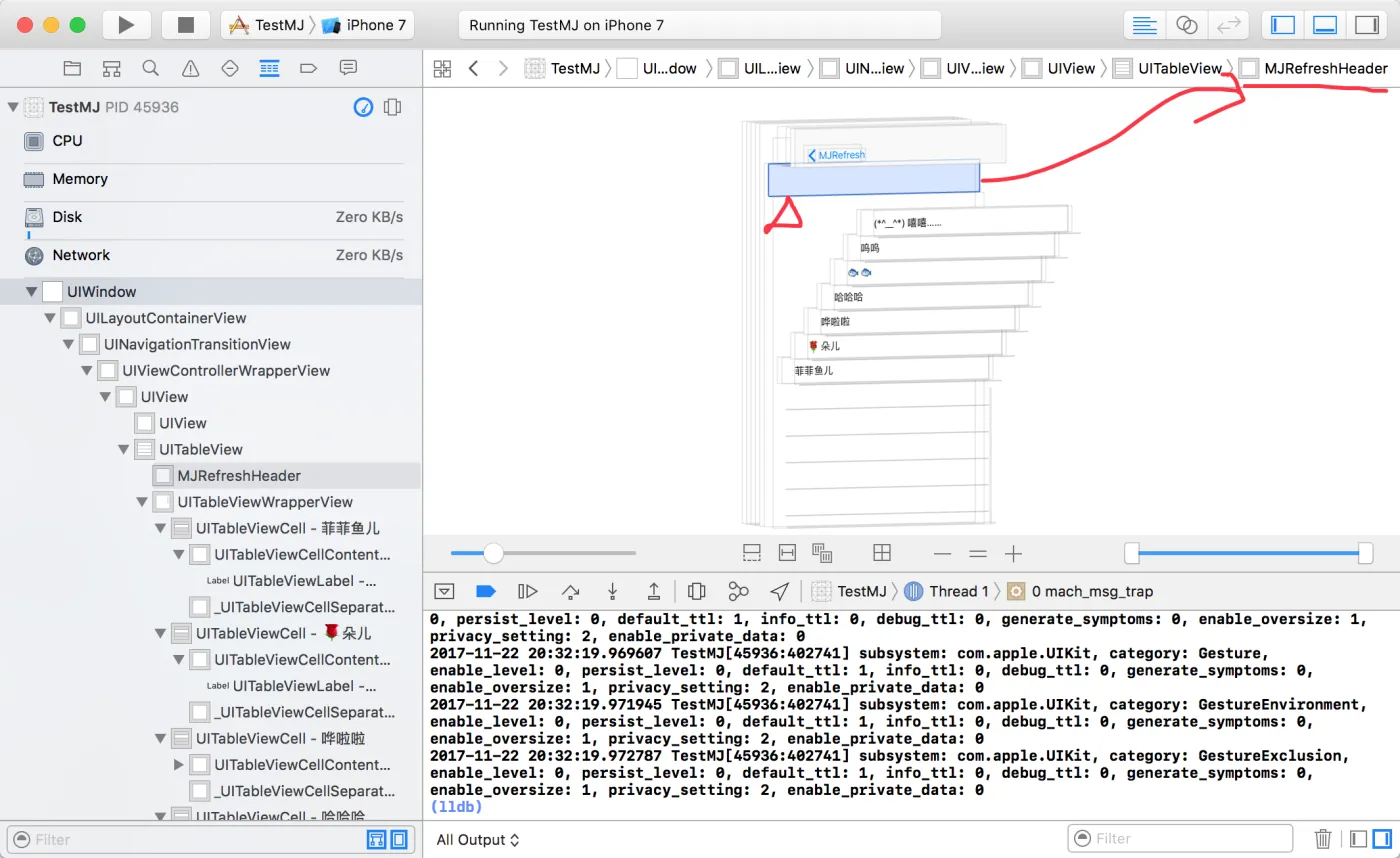
Task: Select the Network gauge row
Action: click(x=211, y=255)
